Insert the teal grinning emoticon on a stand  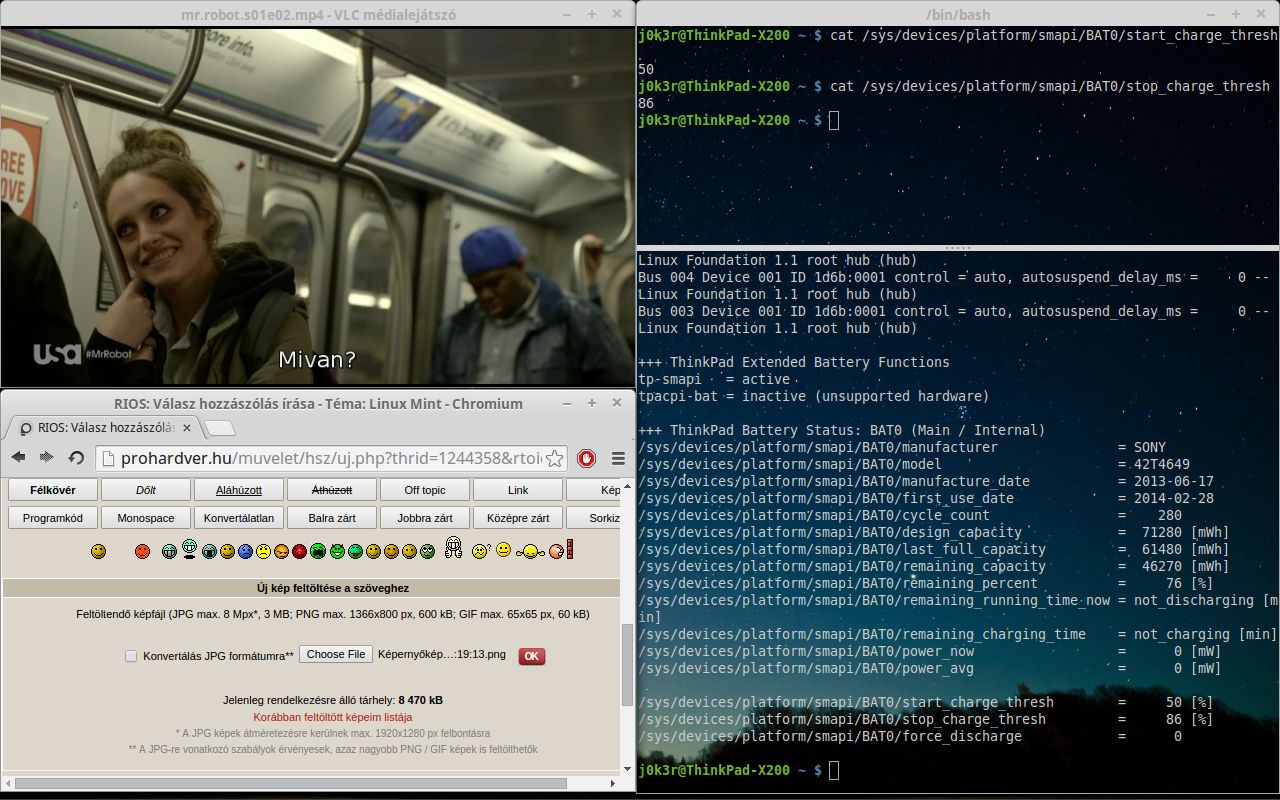(x=189, y=547)
